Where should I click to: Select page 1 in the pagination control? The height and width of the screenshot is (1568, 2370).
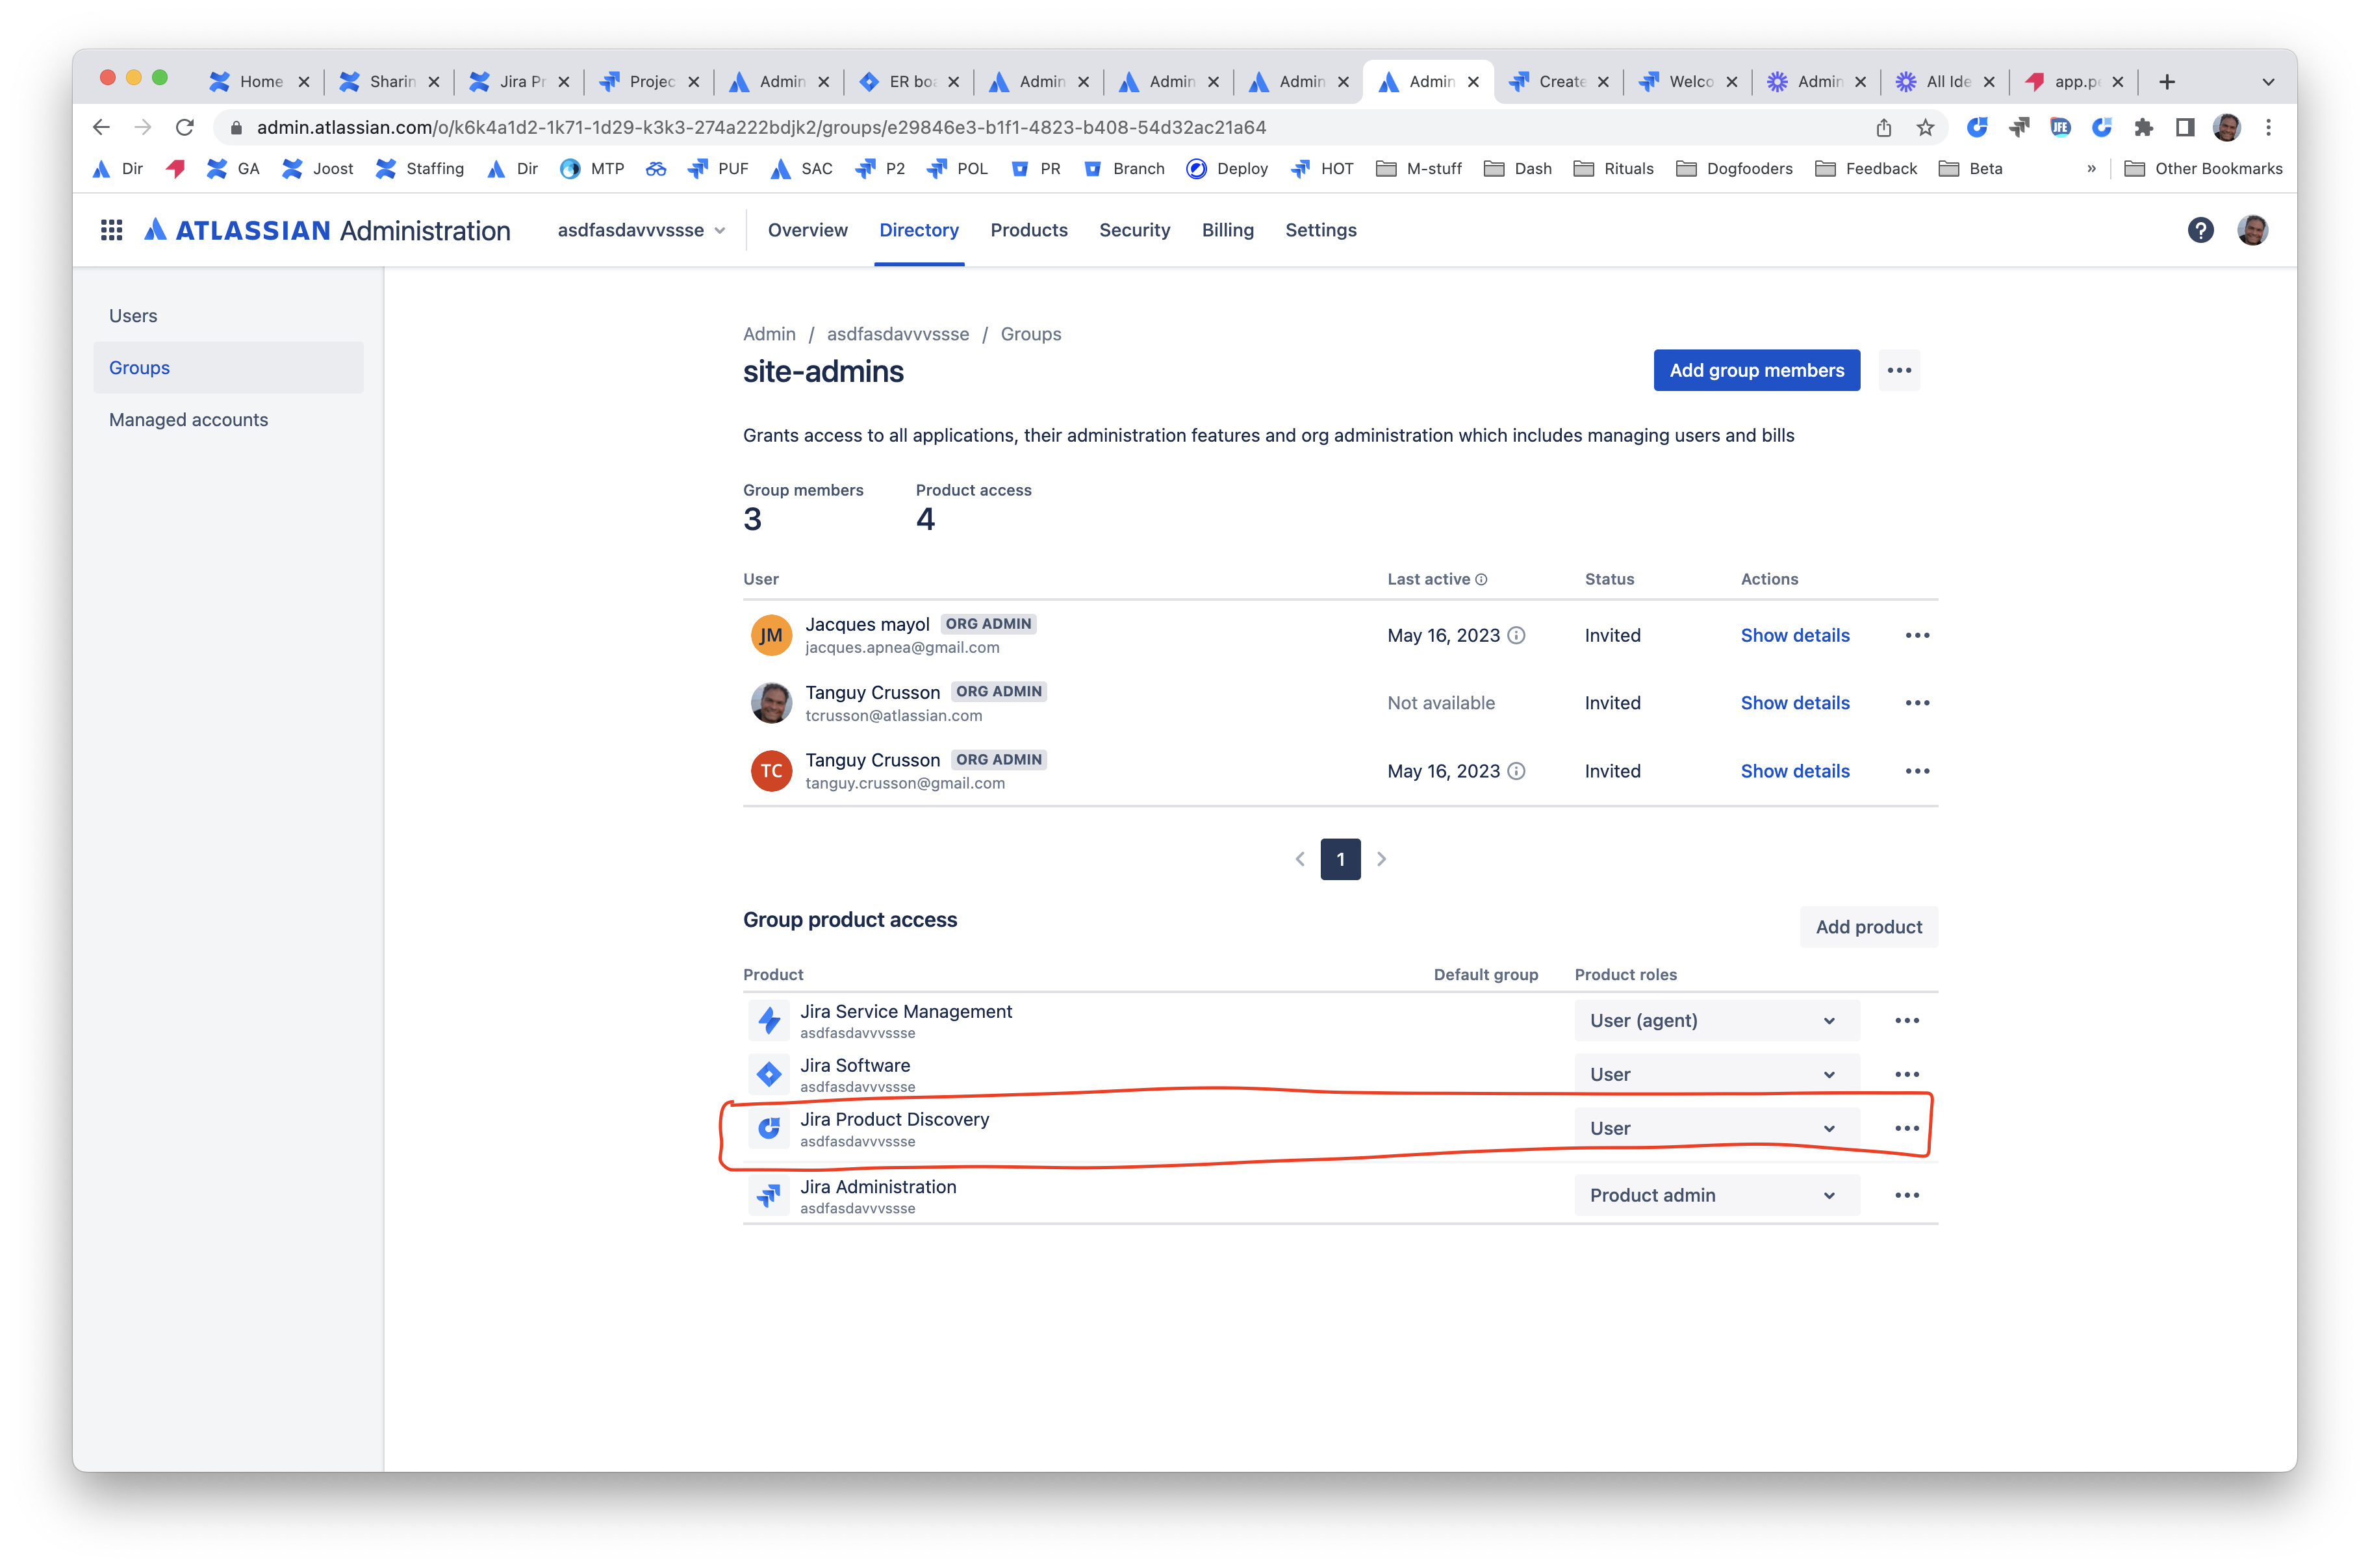coord(1340,858)
